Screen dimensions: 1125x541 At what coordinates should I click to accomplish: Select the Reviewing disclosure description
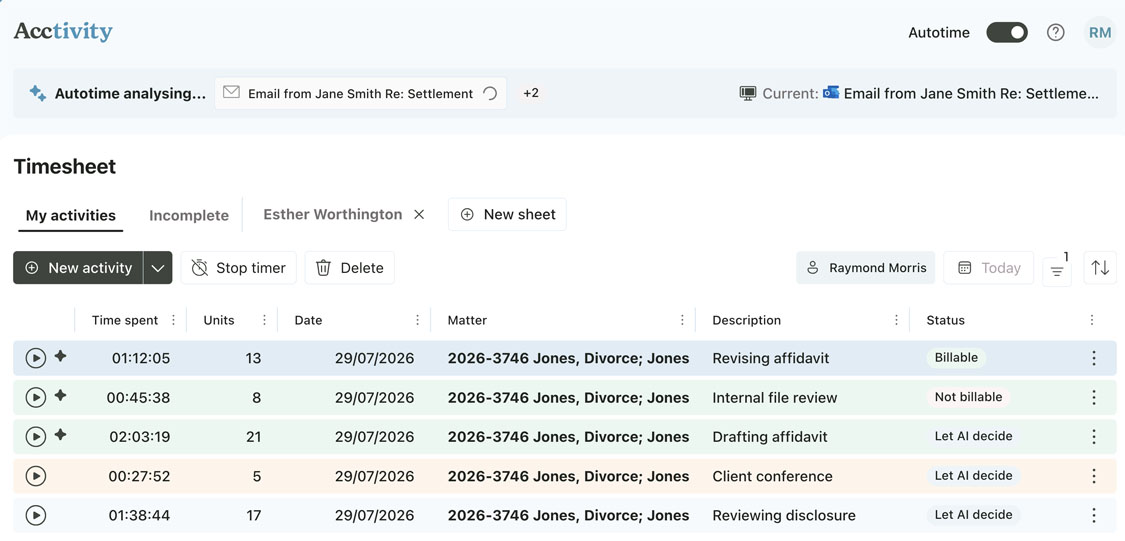click(x=784, y=515)
